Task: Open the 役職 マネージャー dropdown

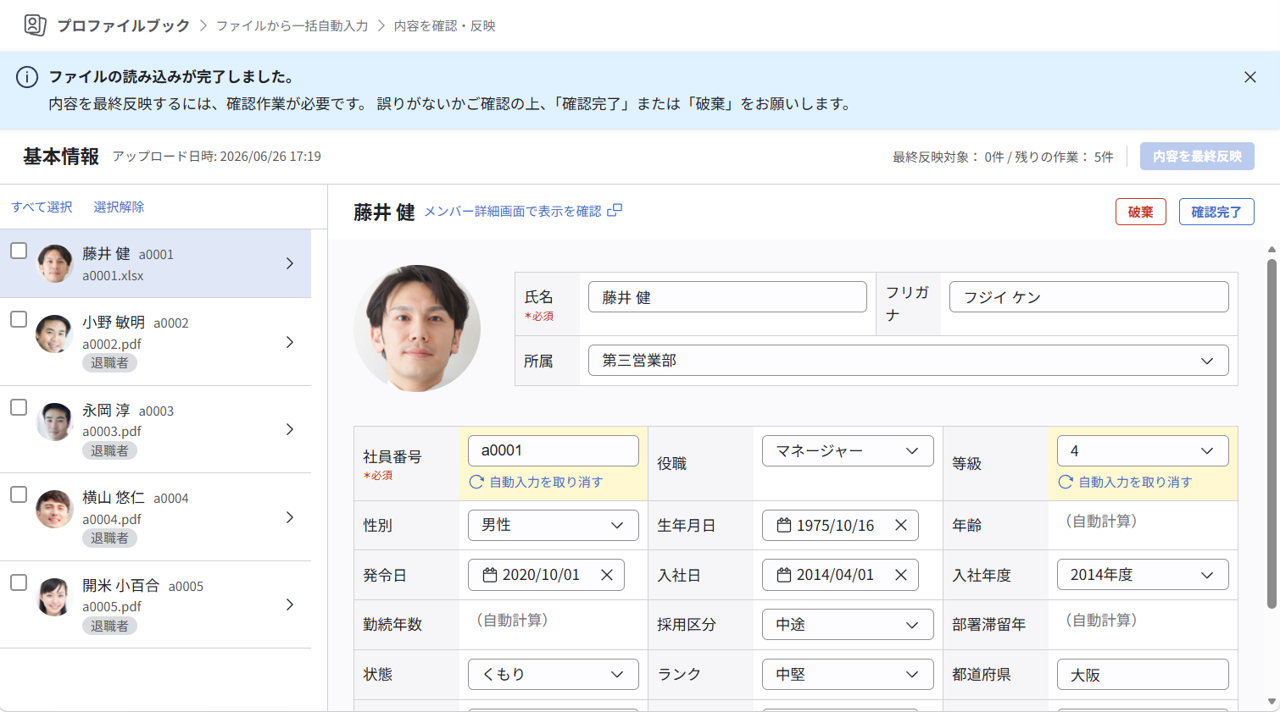Action: click(x=848, y=451)
